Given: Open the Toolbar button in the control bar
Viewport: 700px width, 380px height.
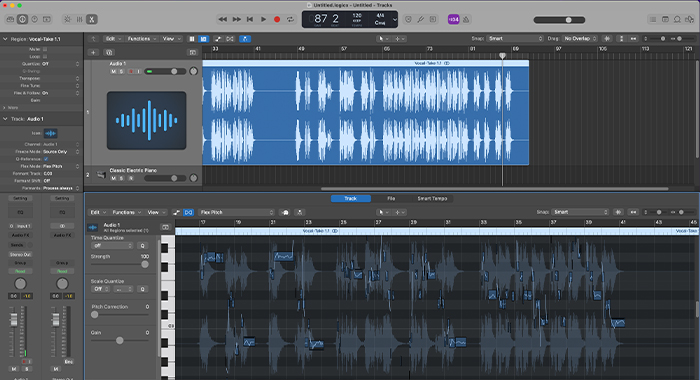Looking at the screenshot, I should (x=46, y=19).
